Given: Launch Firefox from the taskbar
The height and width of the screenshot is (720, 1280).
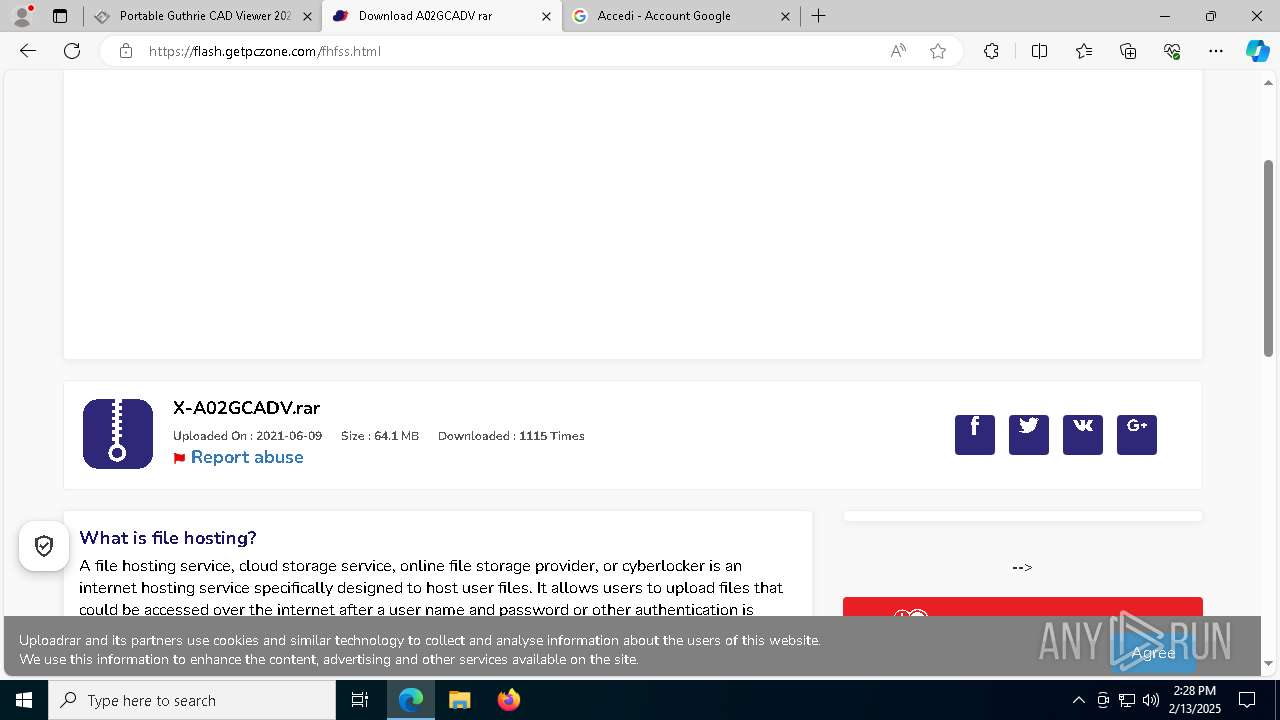Looking at the screenshot, I should (x=509, y=700).
